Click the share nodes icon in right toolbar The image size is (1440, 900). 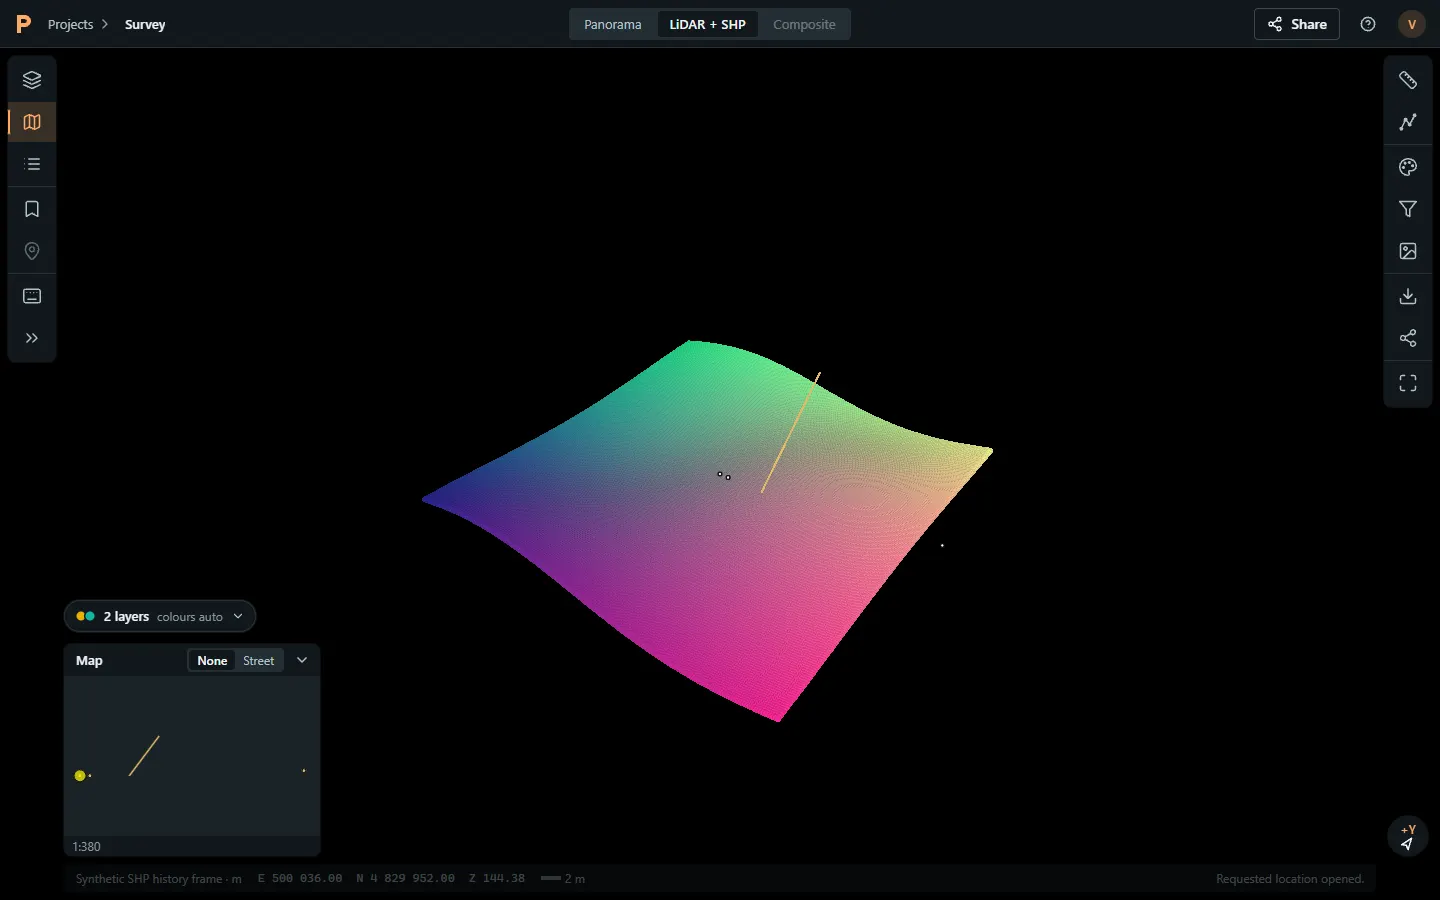[1408, 338]
